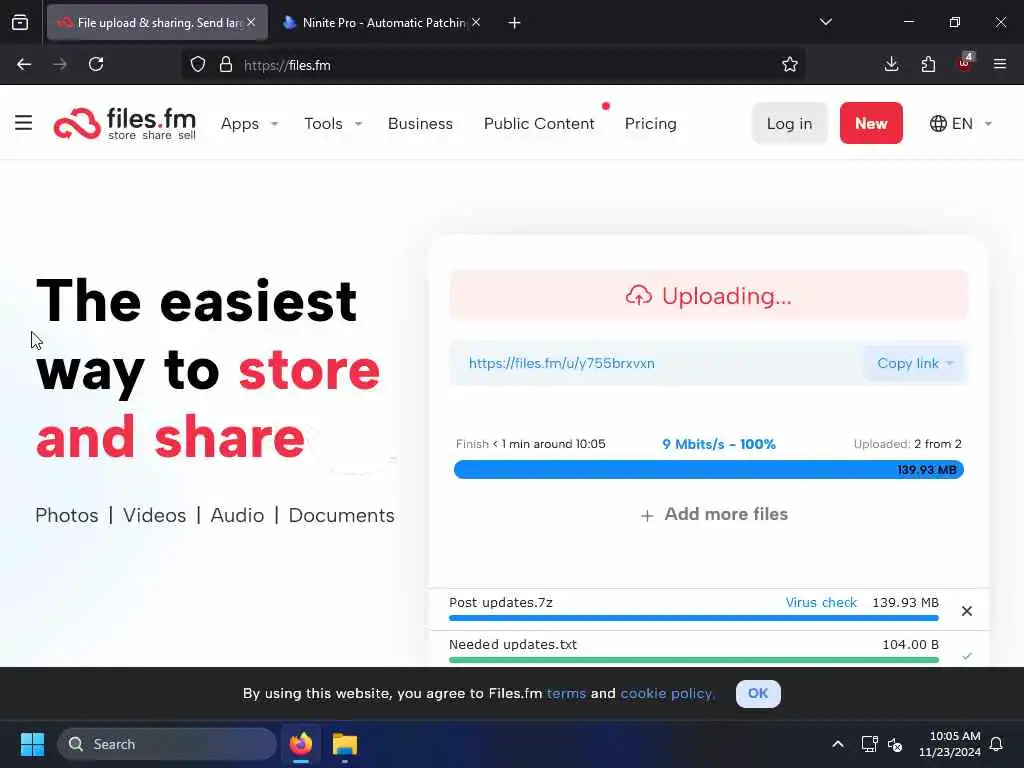Expand the Tools dropdown menu
This screenshot has width=1024, height=768.
332,123
